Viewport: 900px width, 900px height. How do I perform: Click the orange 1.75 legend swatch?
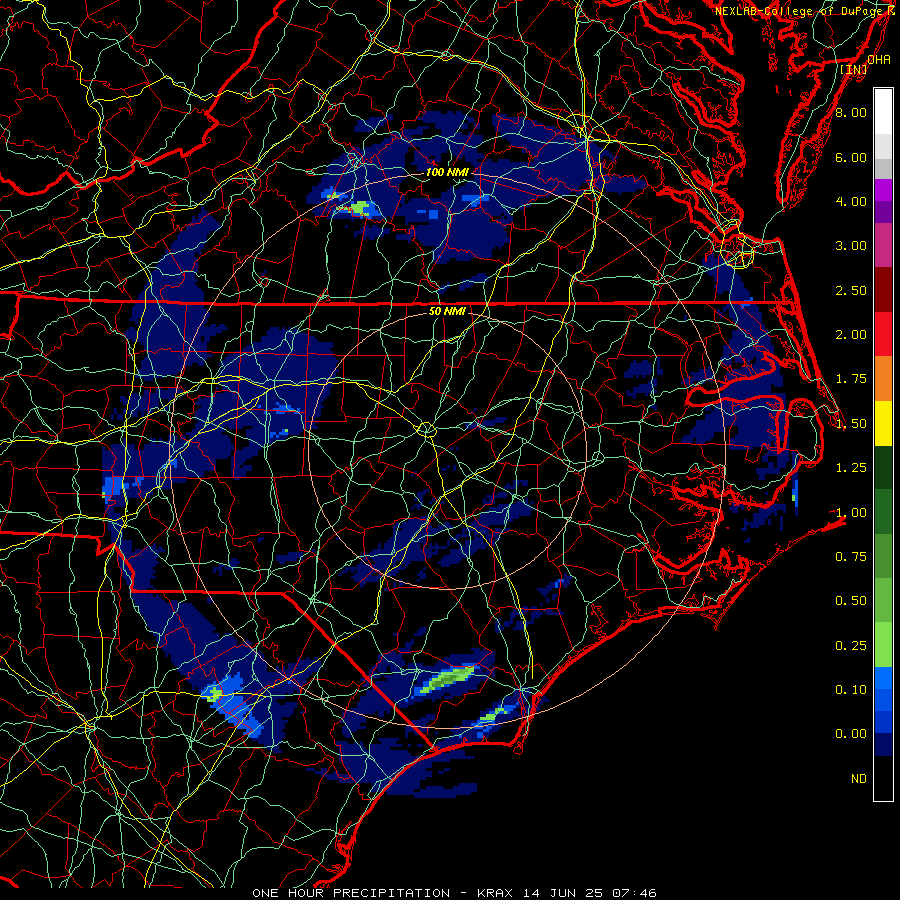883,378
